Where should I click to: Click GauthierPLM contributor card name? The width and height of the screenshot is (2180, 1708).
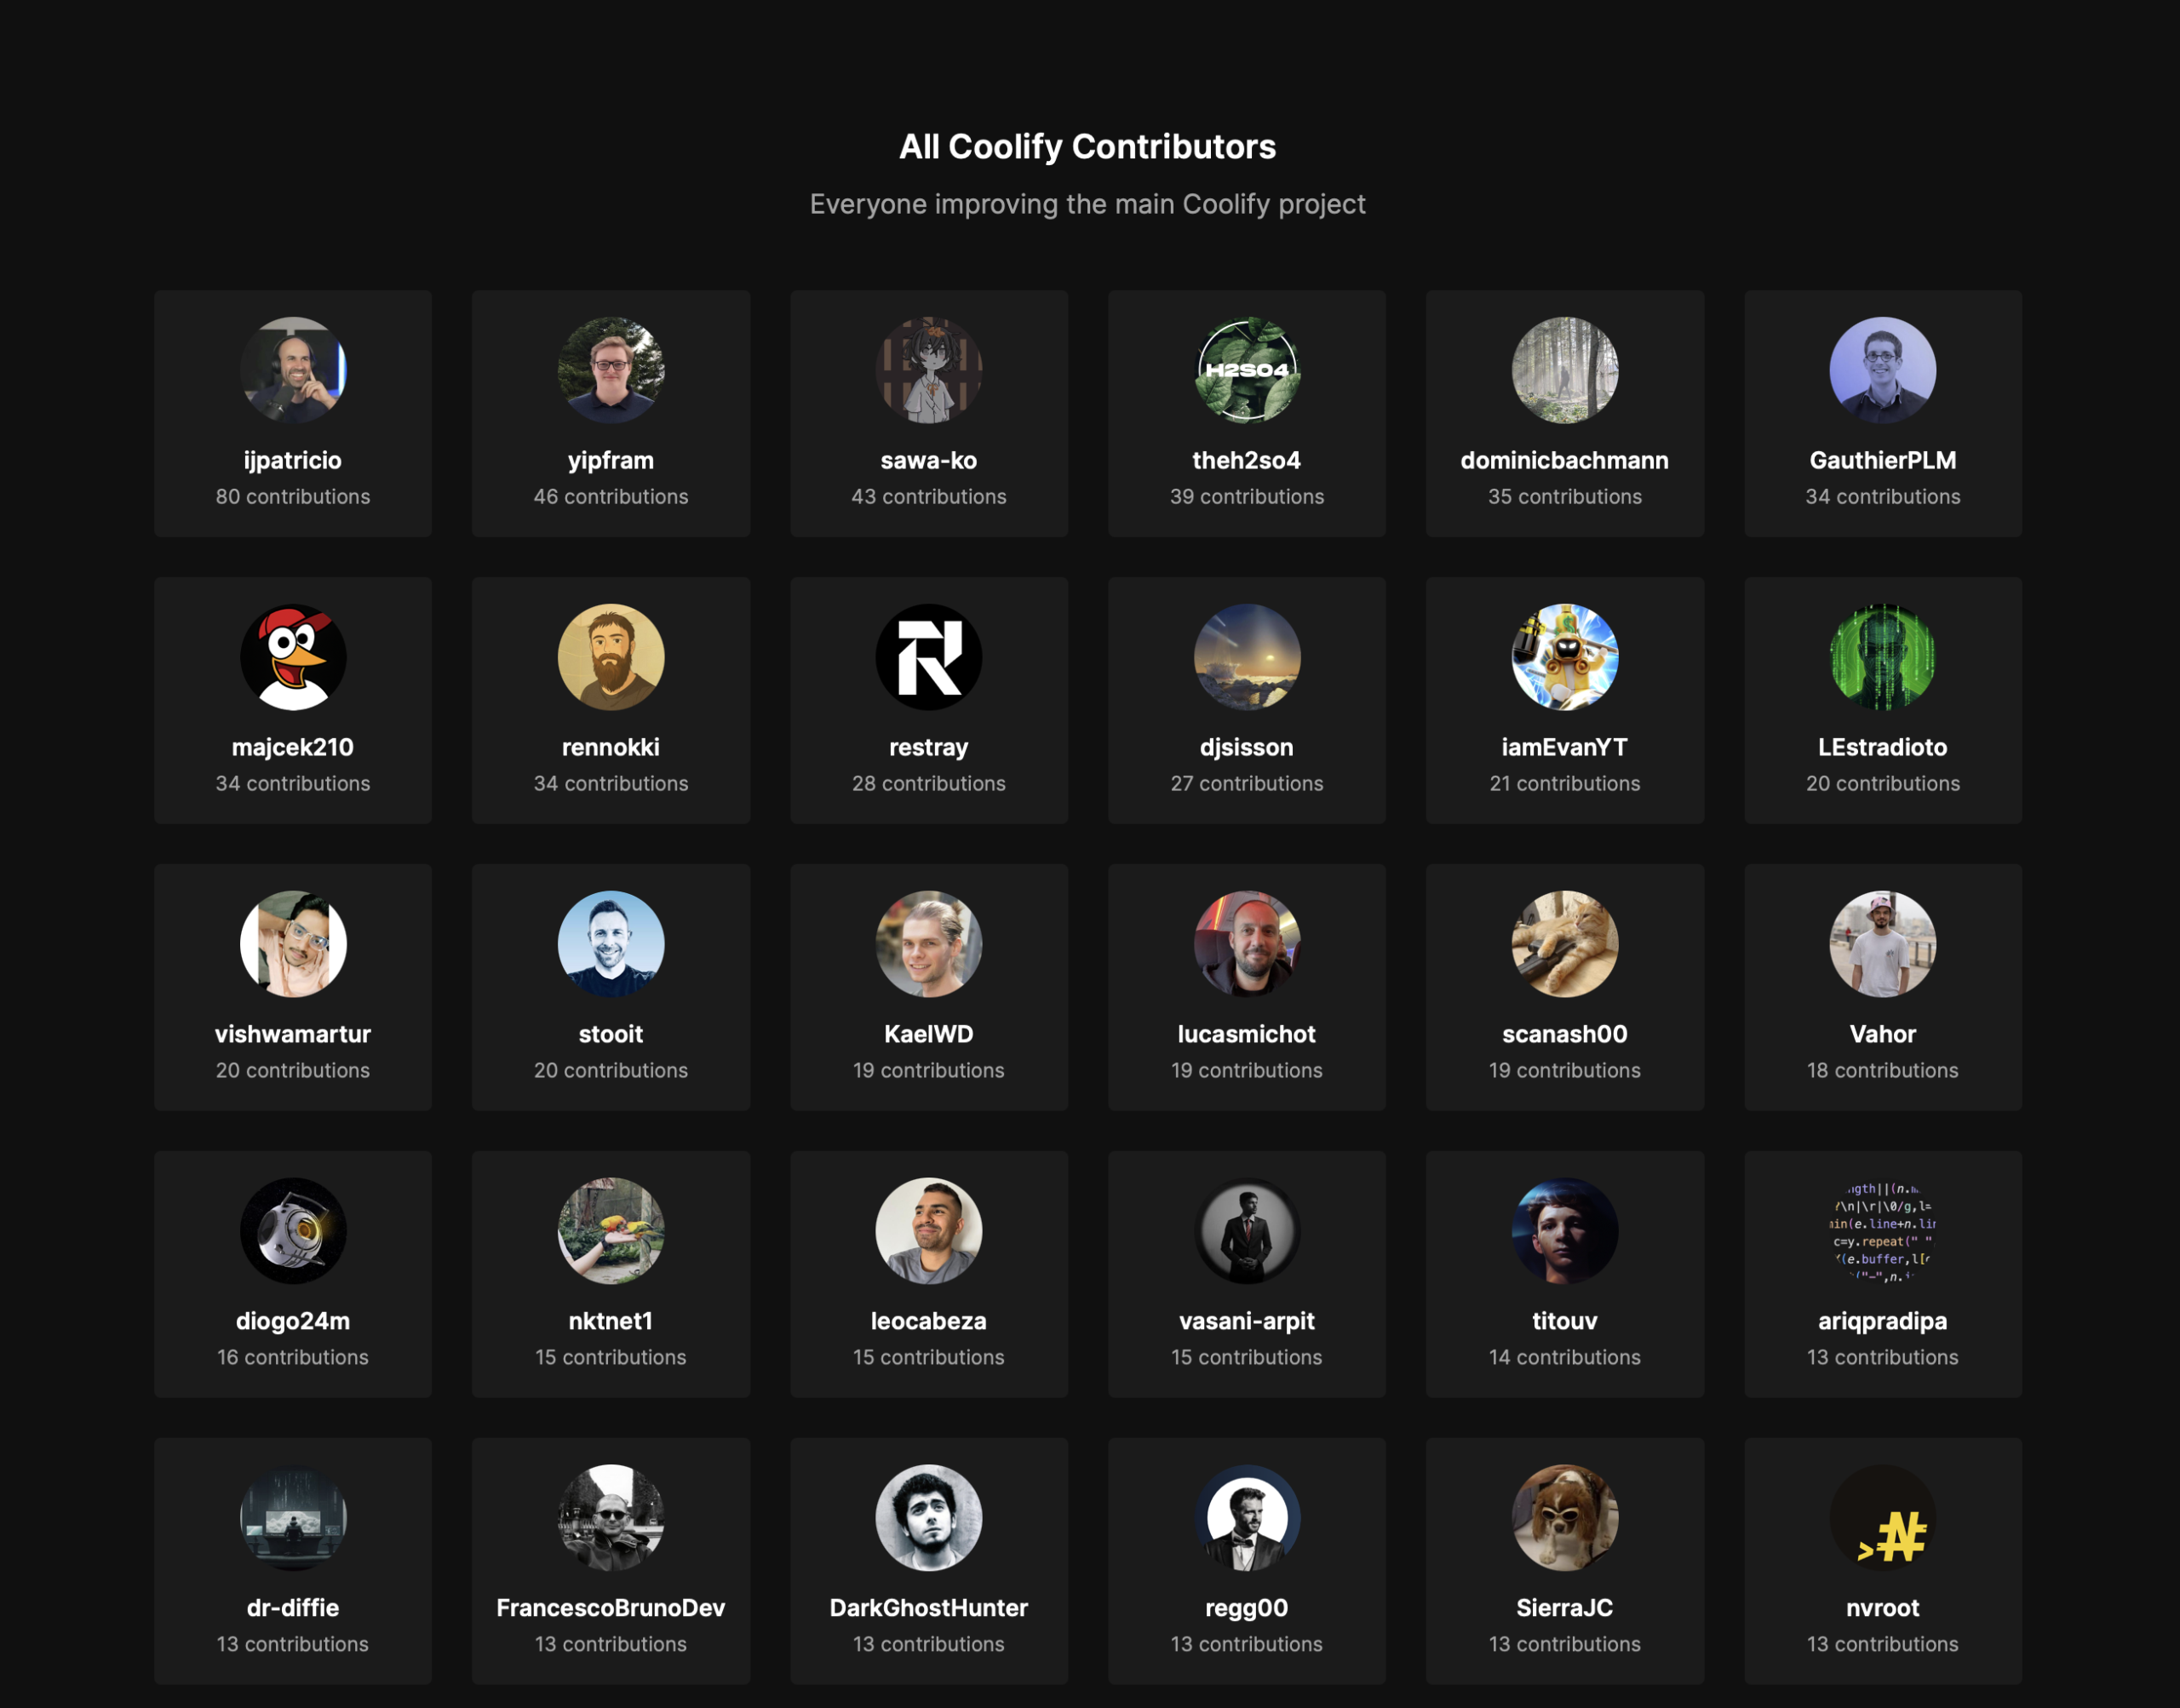[1882, 460]
